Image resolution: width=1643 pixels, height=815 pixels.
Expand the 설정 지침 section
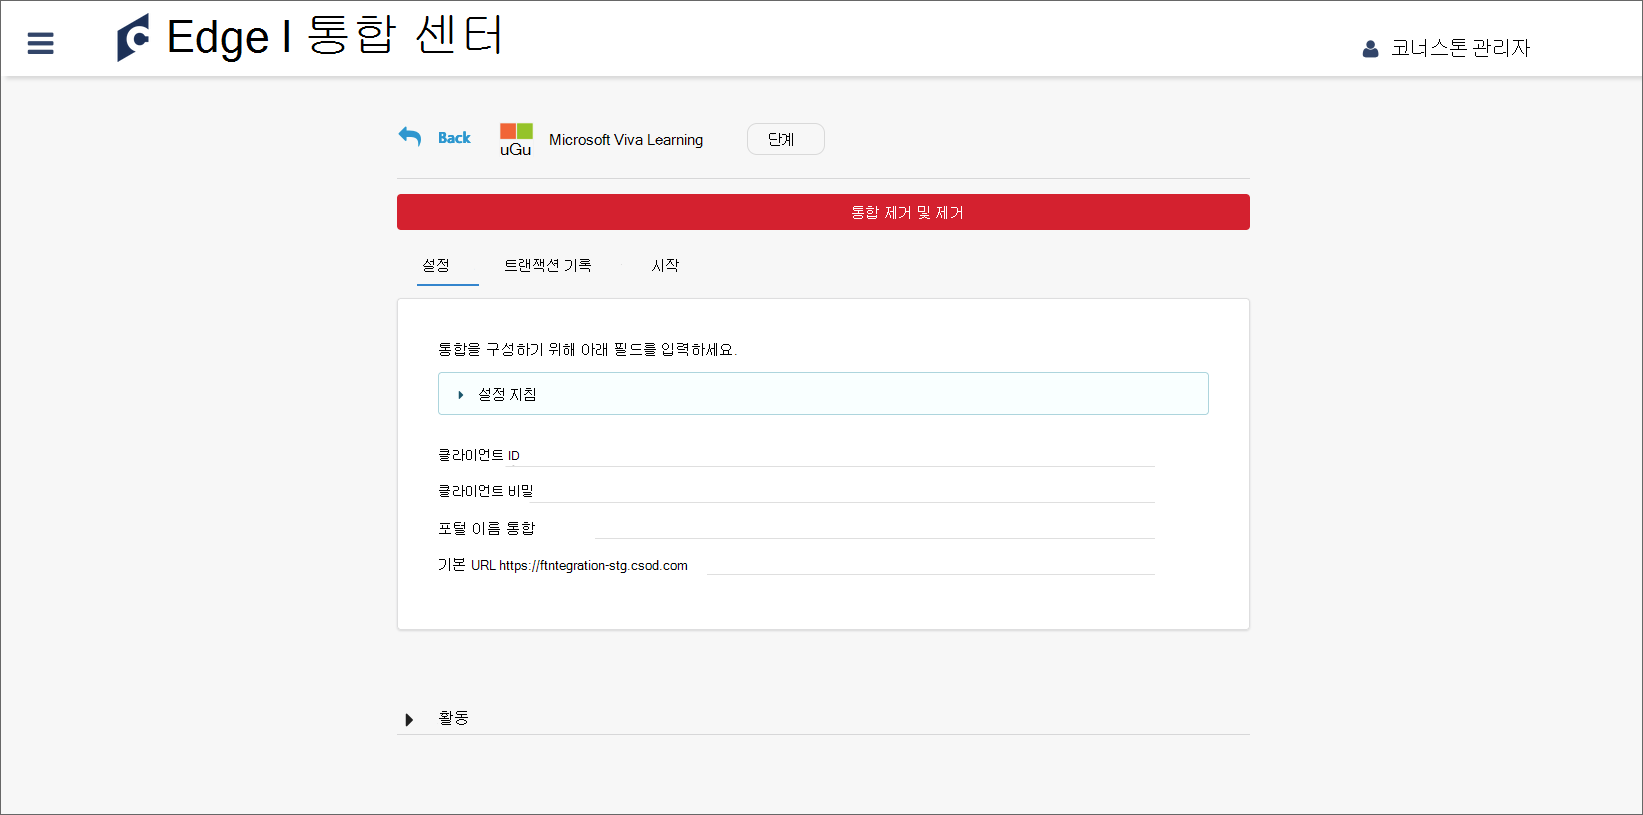click(x=823, y=394)
